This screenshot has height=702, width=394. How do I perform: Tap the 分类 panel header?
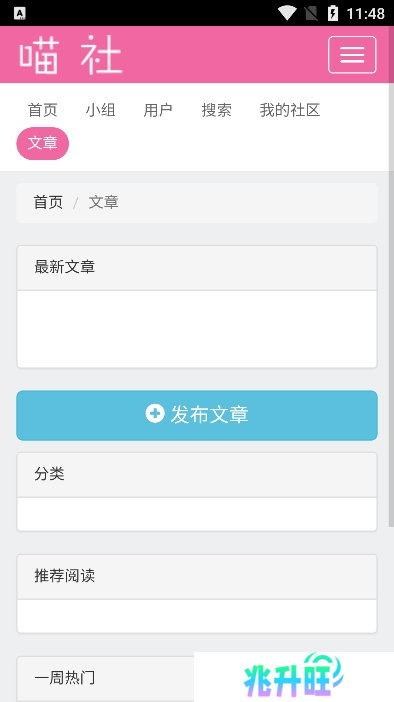coord(197,475)
